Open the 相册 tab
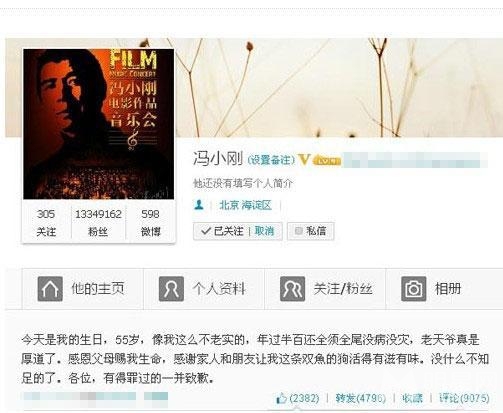The height and width of the screenshot is (413, 503). click(x=445, y=289)
